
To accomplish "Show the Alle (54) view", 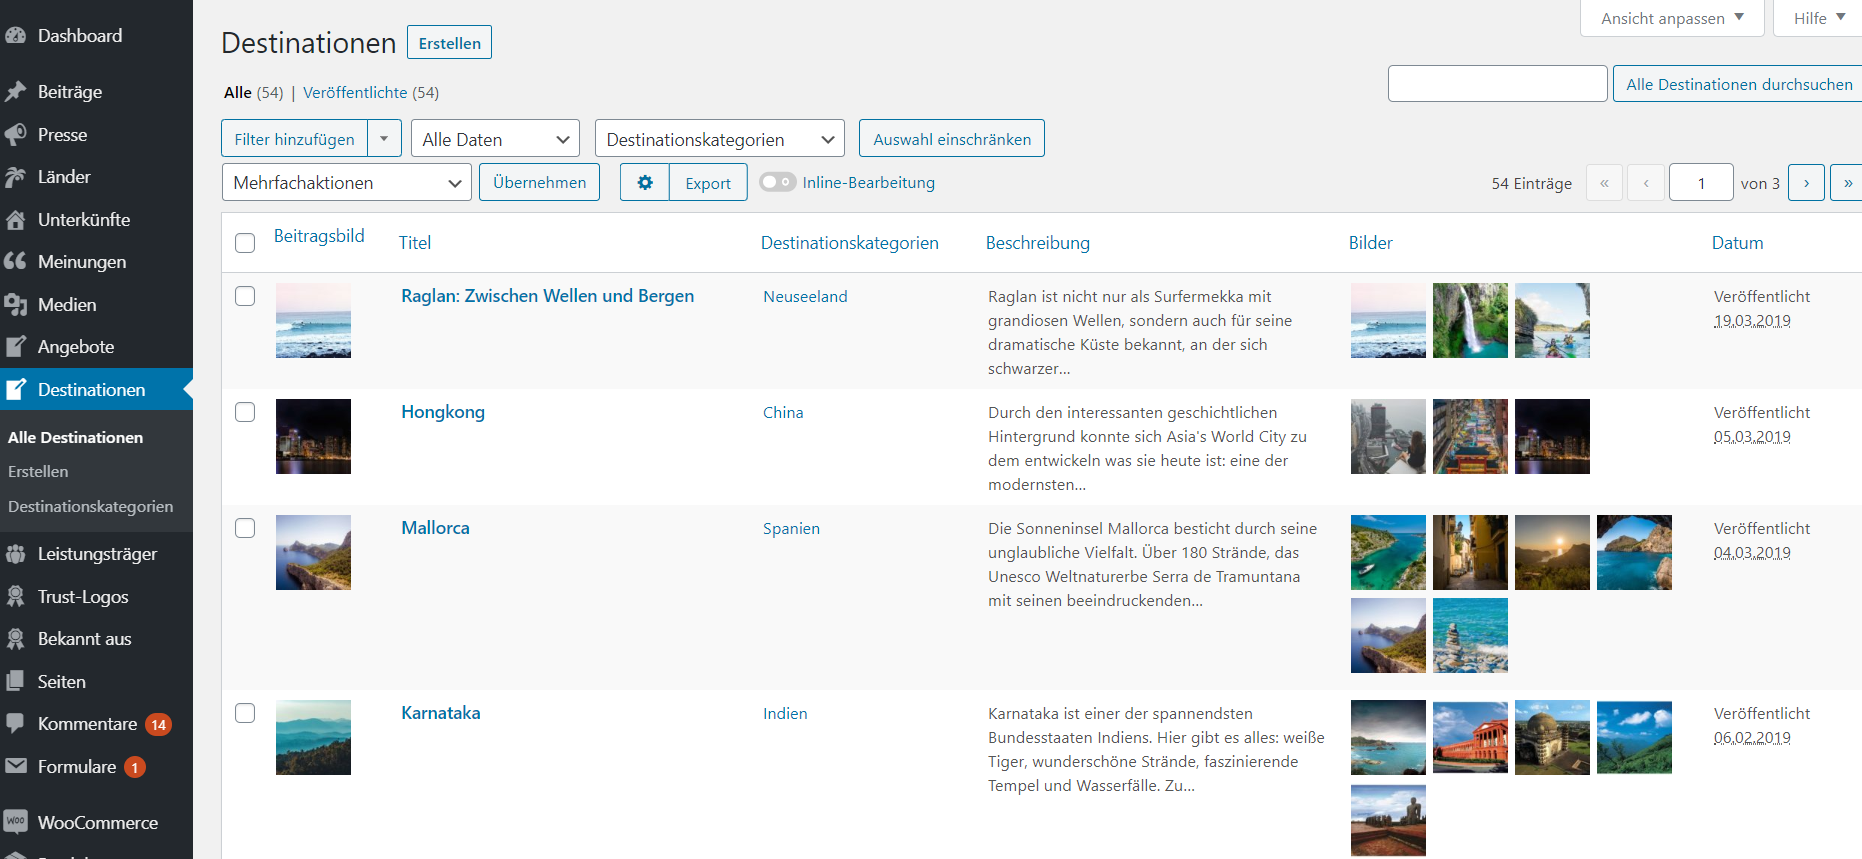I will pos(254,93).
